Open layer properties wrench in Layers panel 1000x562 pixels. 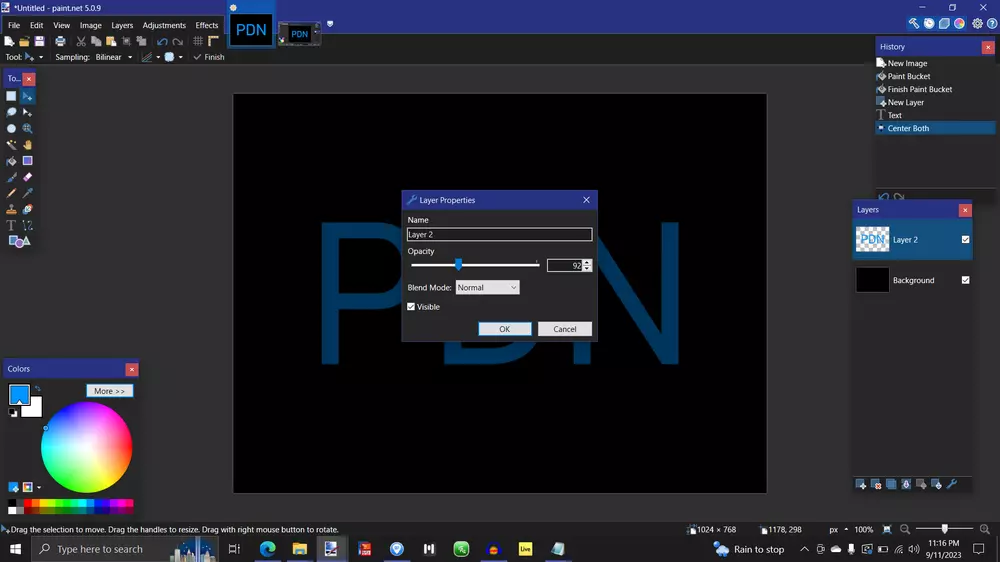(x=952, y=485)
